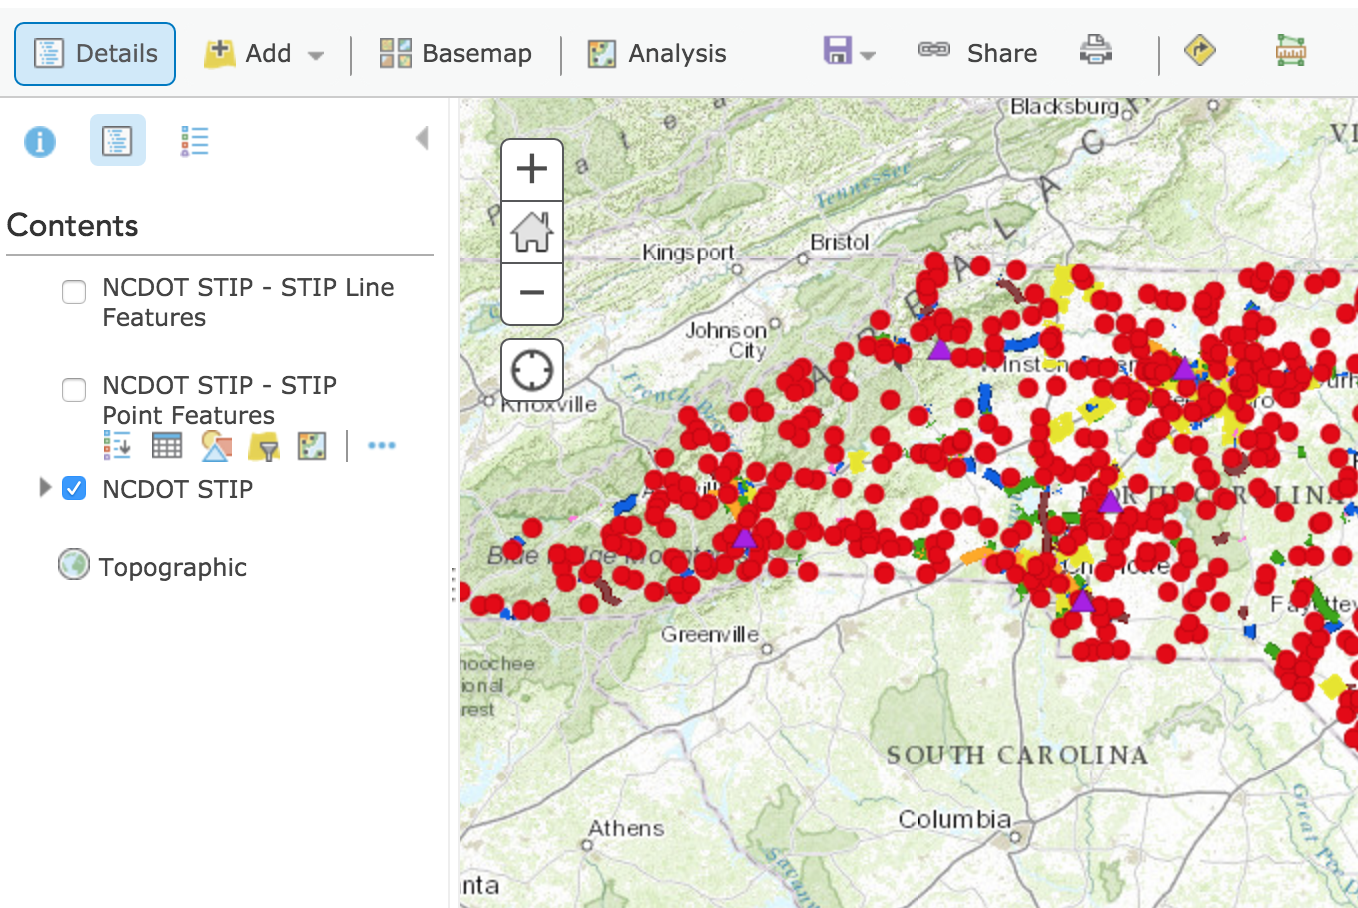Image resolution: width=1358 pixels, height=908 pixels.
Task: Click Perform Analysis icon for Point Features
Action: click(x=311, y=445)
